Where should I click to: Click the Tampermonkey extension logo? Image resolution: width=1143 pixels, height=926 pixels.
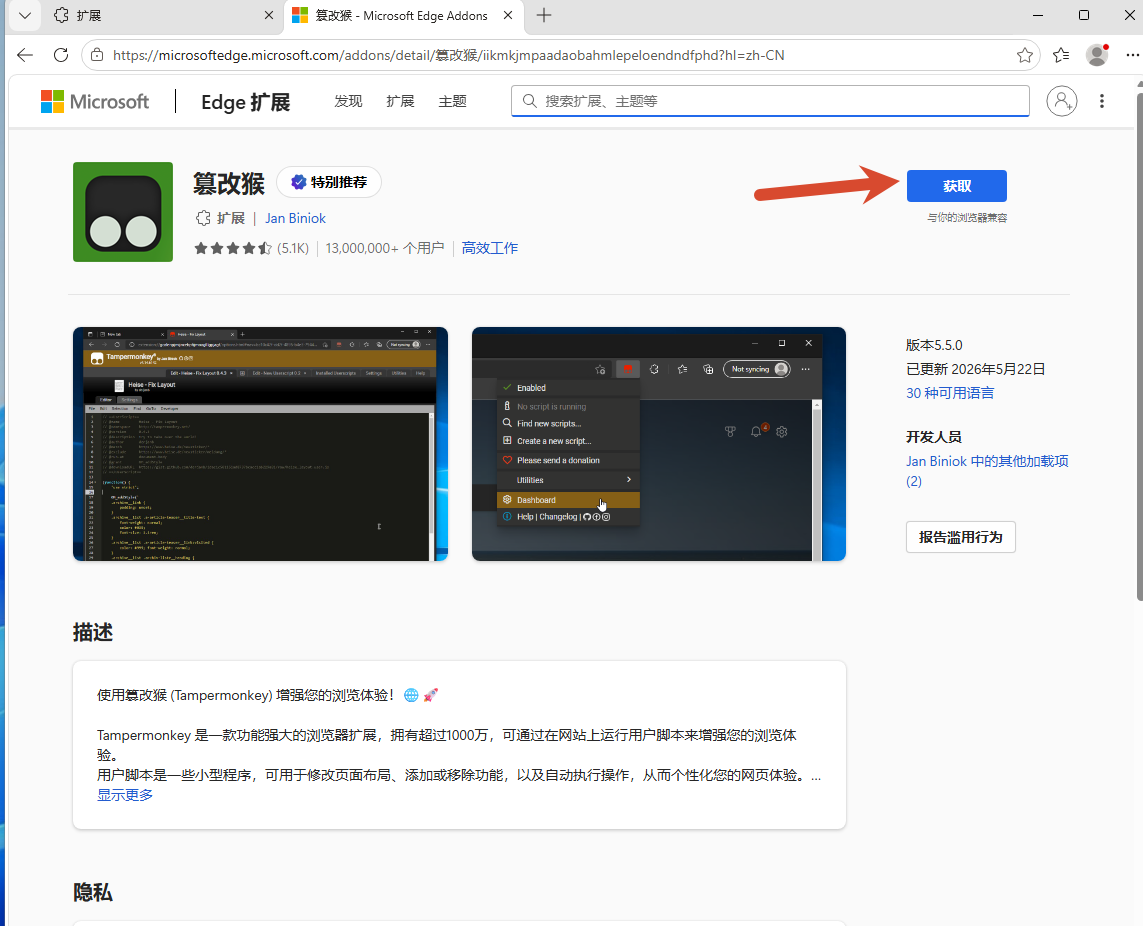click(123, 211)
